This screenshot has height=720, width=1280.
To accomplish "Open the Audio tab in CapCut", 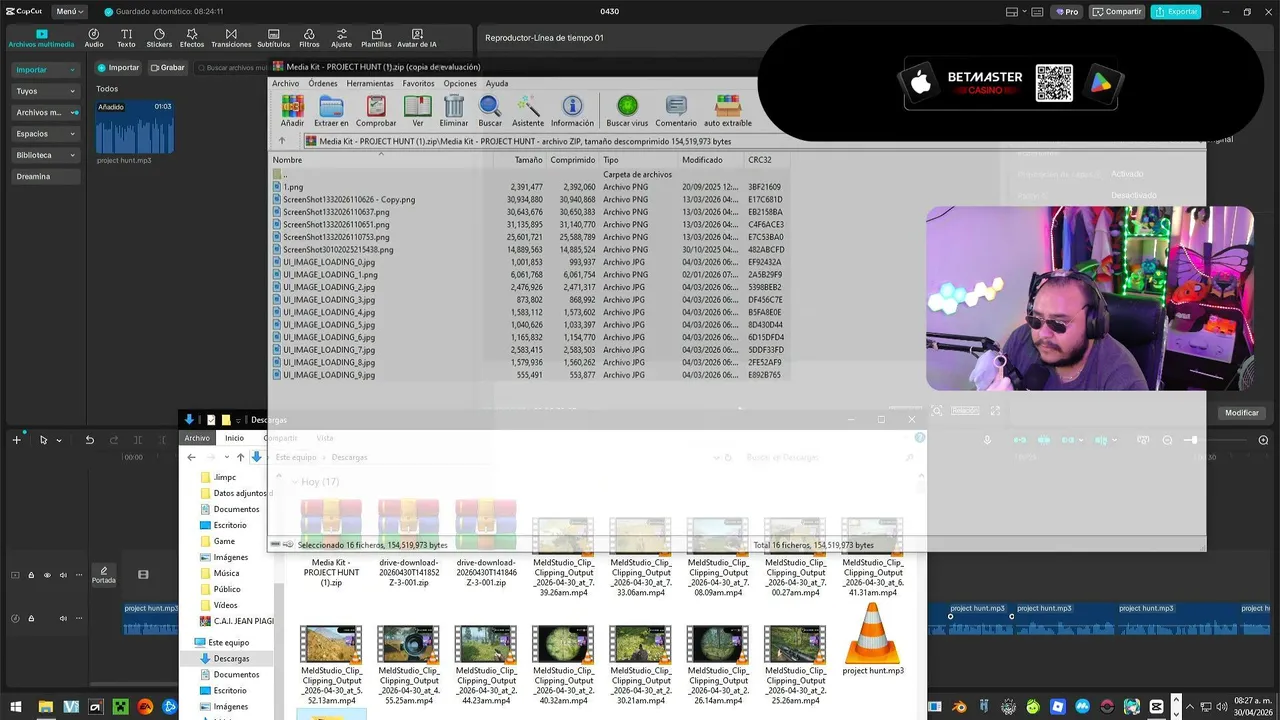I will tap(94, 38).
